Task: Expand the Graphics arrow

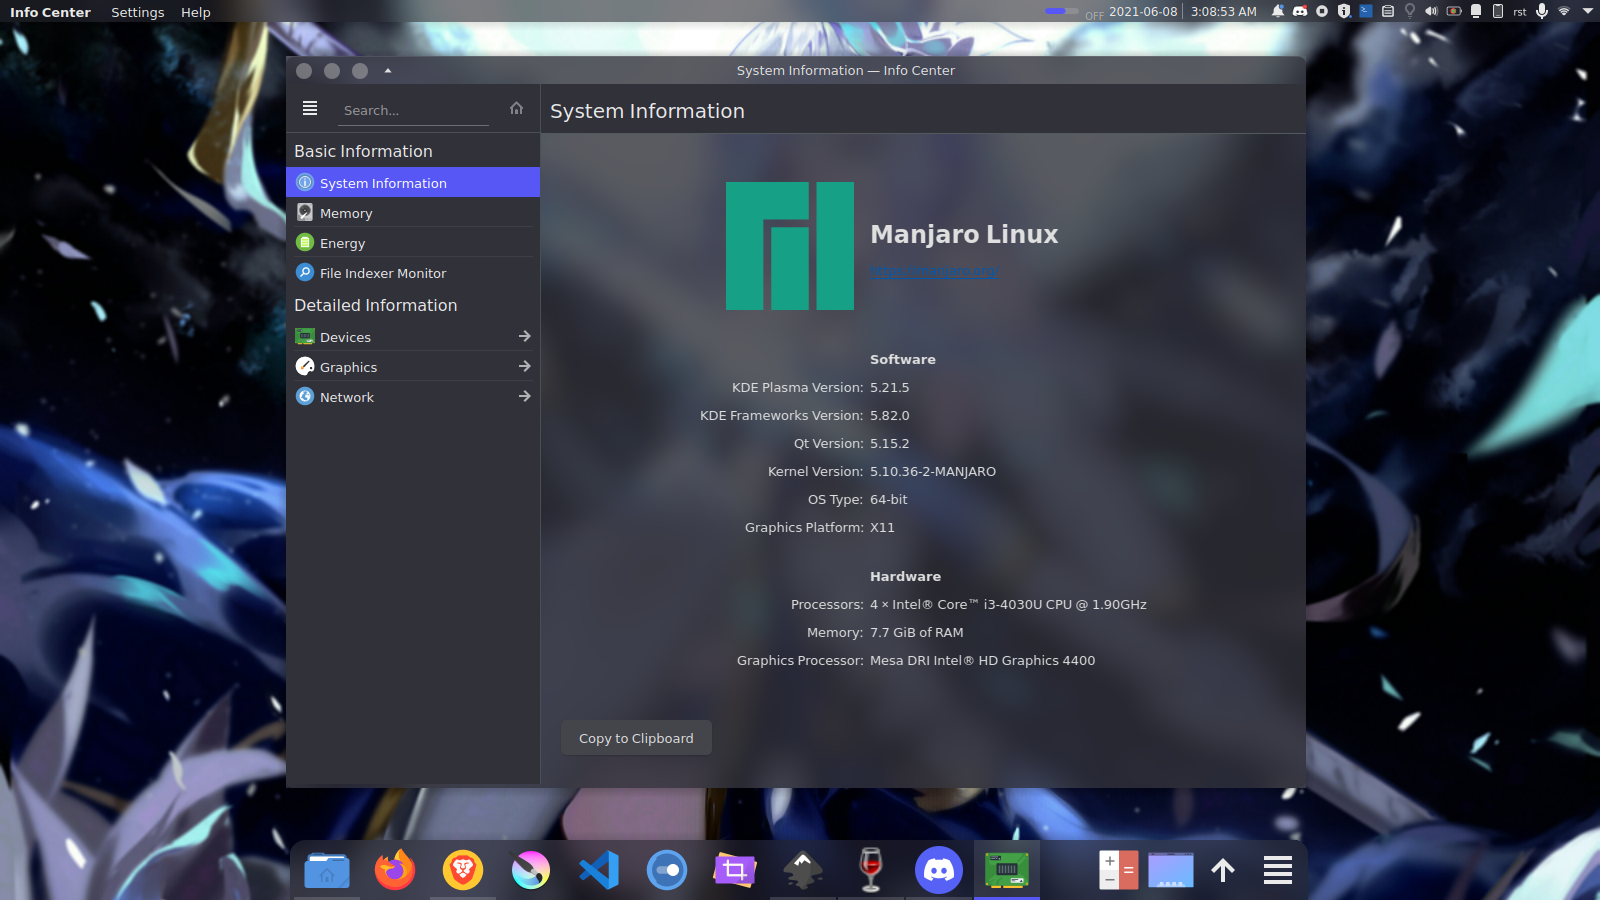Action: coord(524,366)
